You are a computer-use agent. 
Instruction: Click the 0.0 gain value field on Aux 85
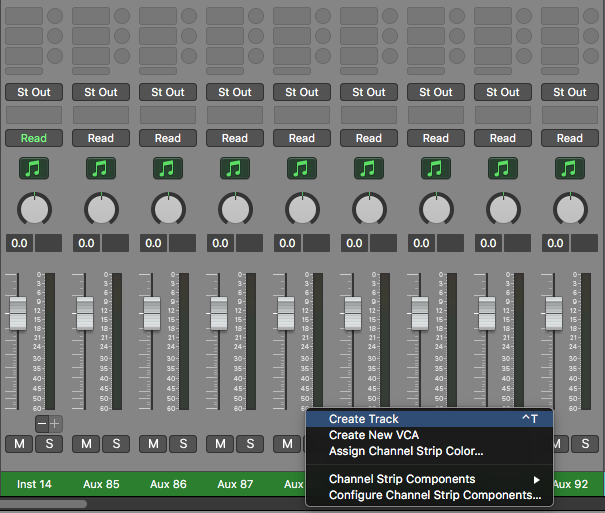click(86, 243)
